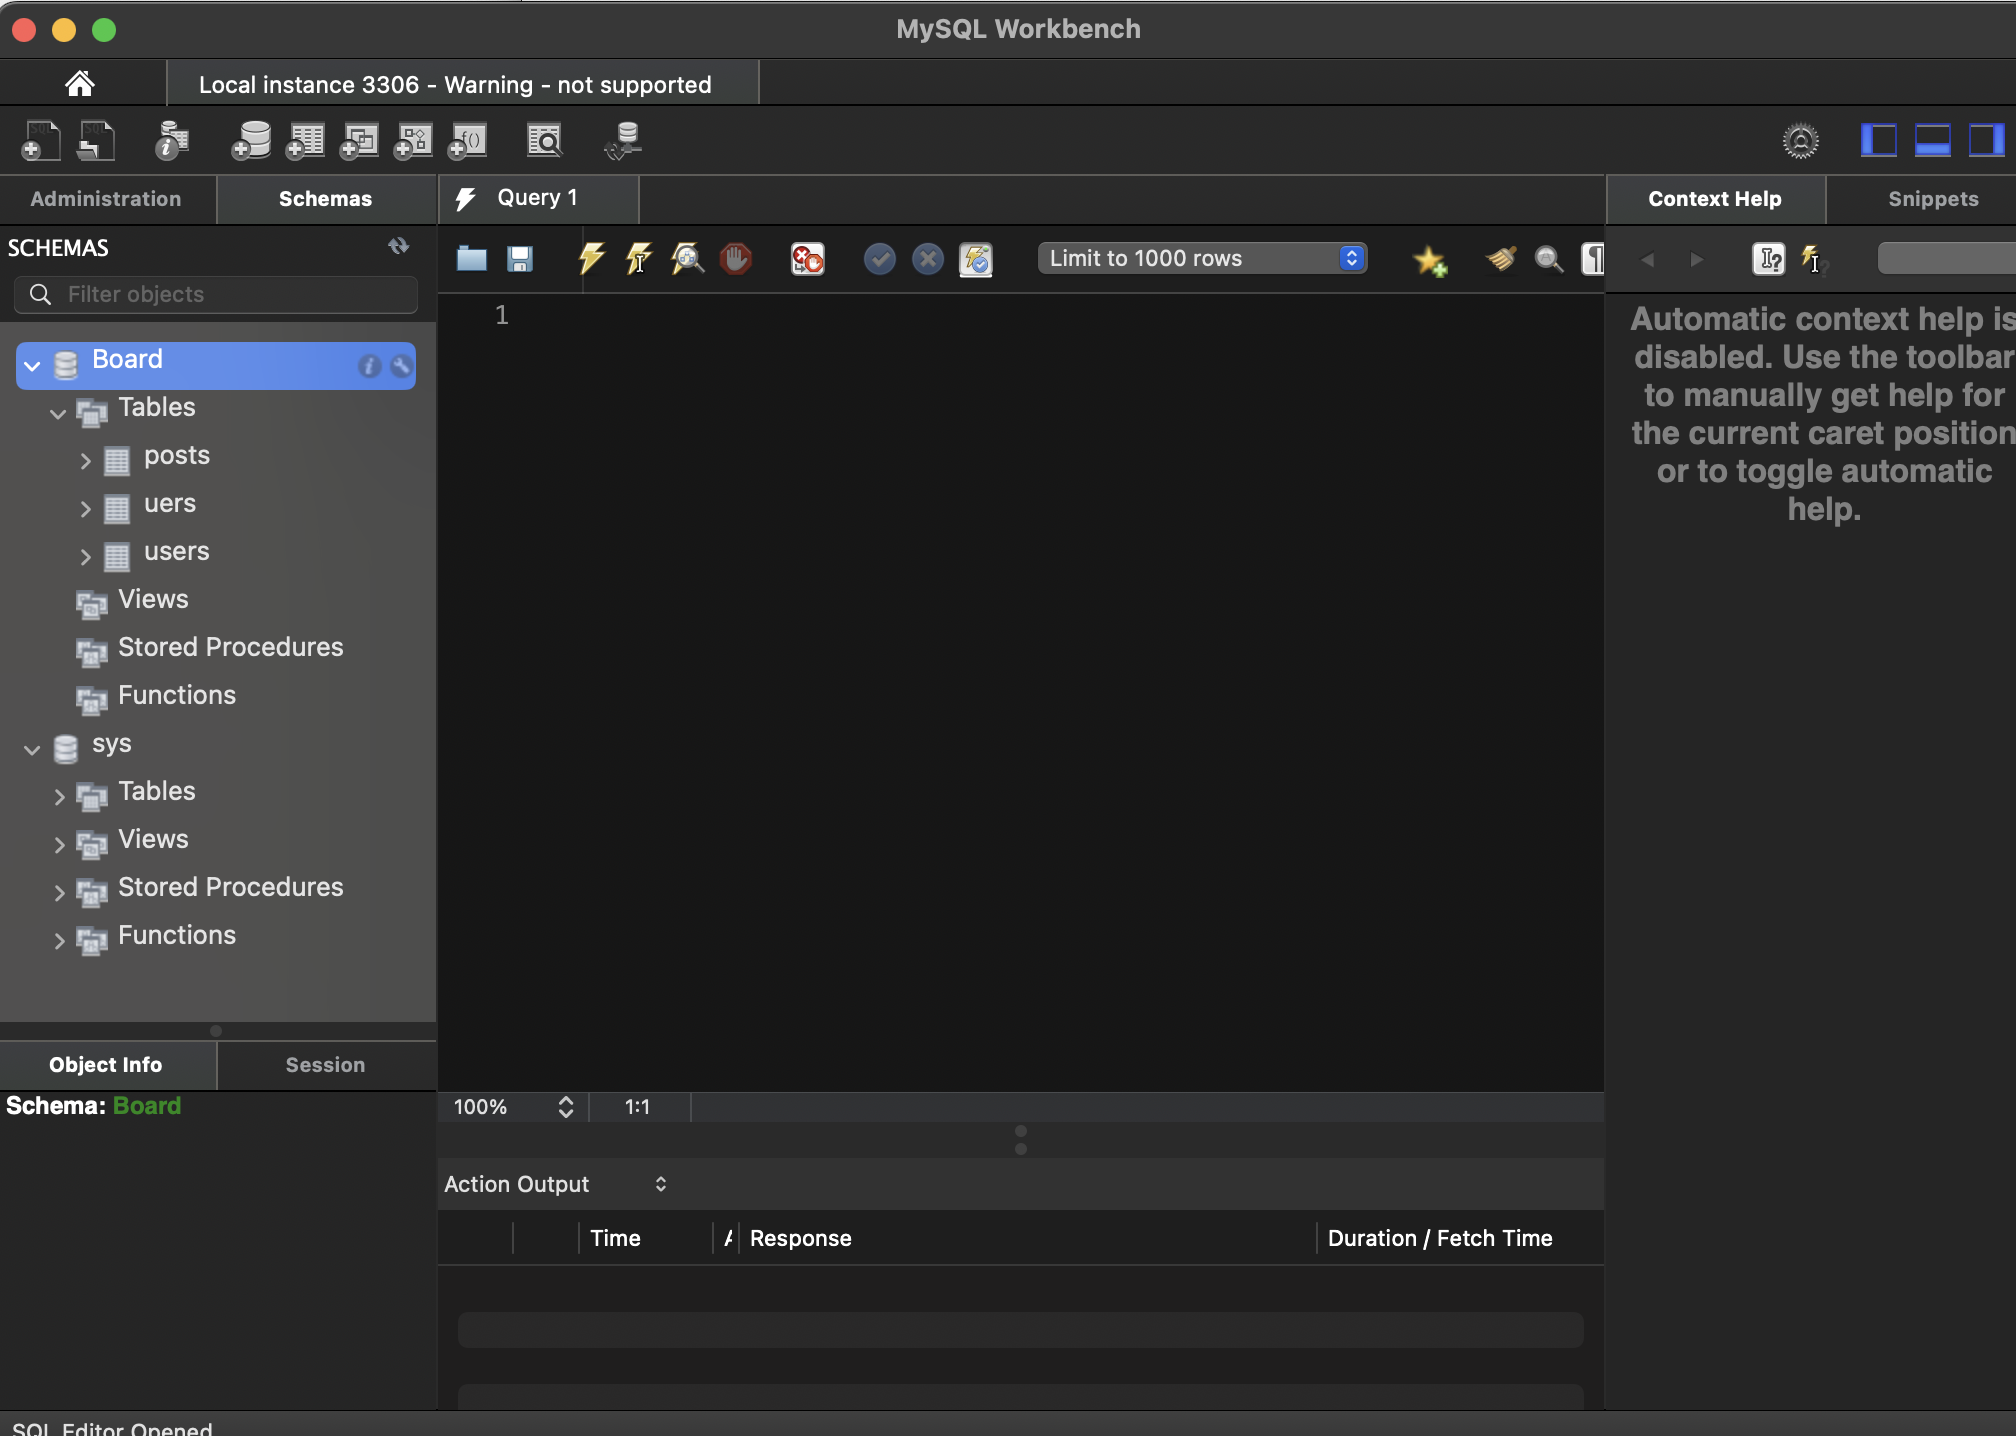
Task: Click the explain query magnifier icon
Action: (x=687, y=259)
